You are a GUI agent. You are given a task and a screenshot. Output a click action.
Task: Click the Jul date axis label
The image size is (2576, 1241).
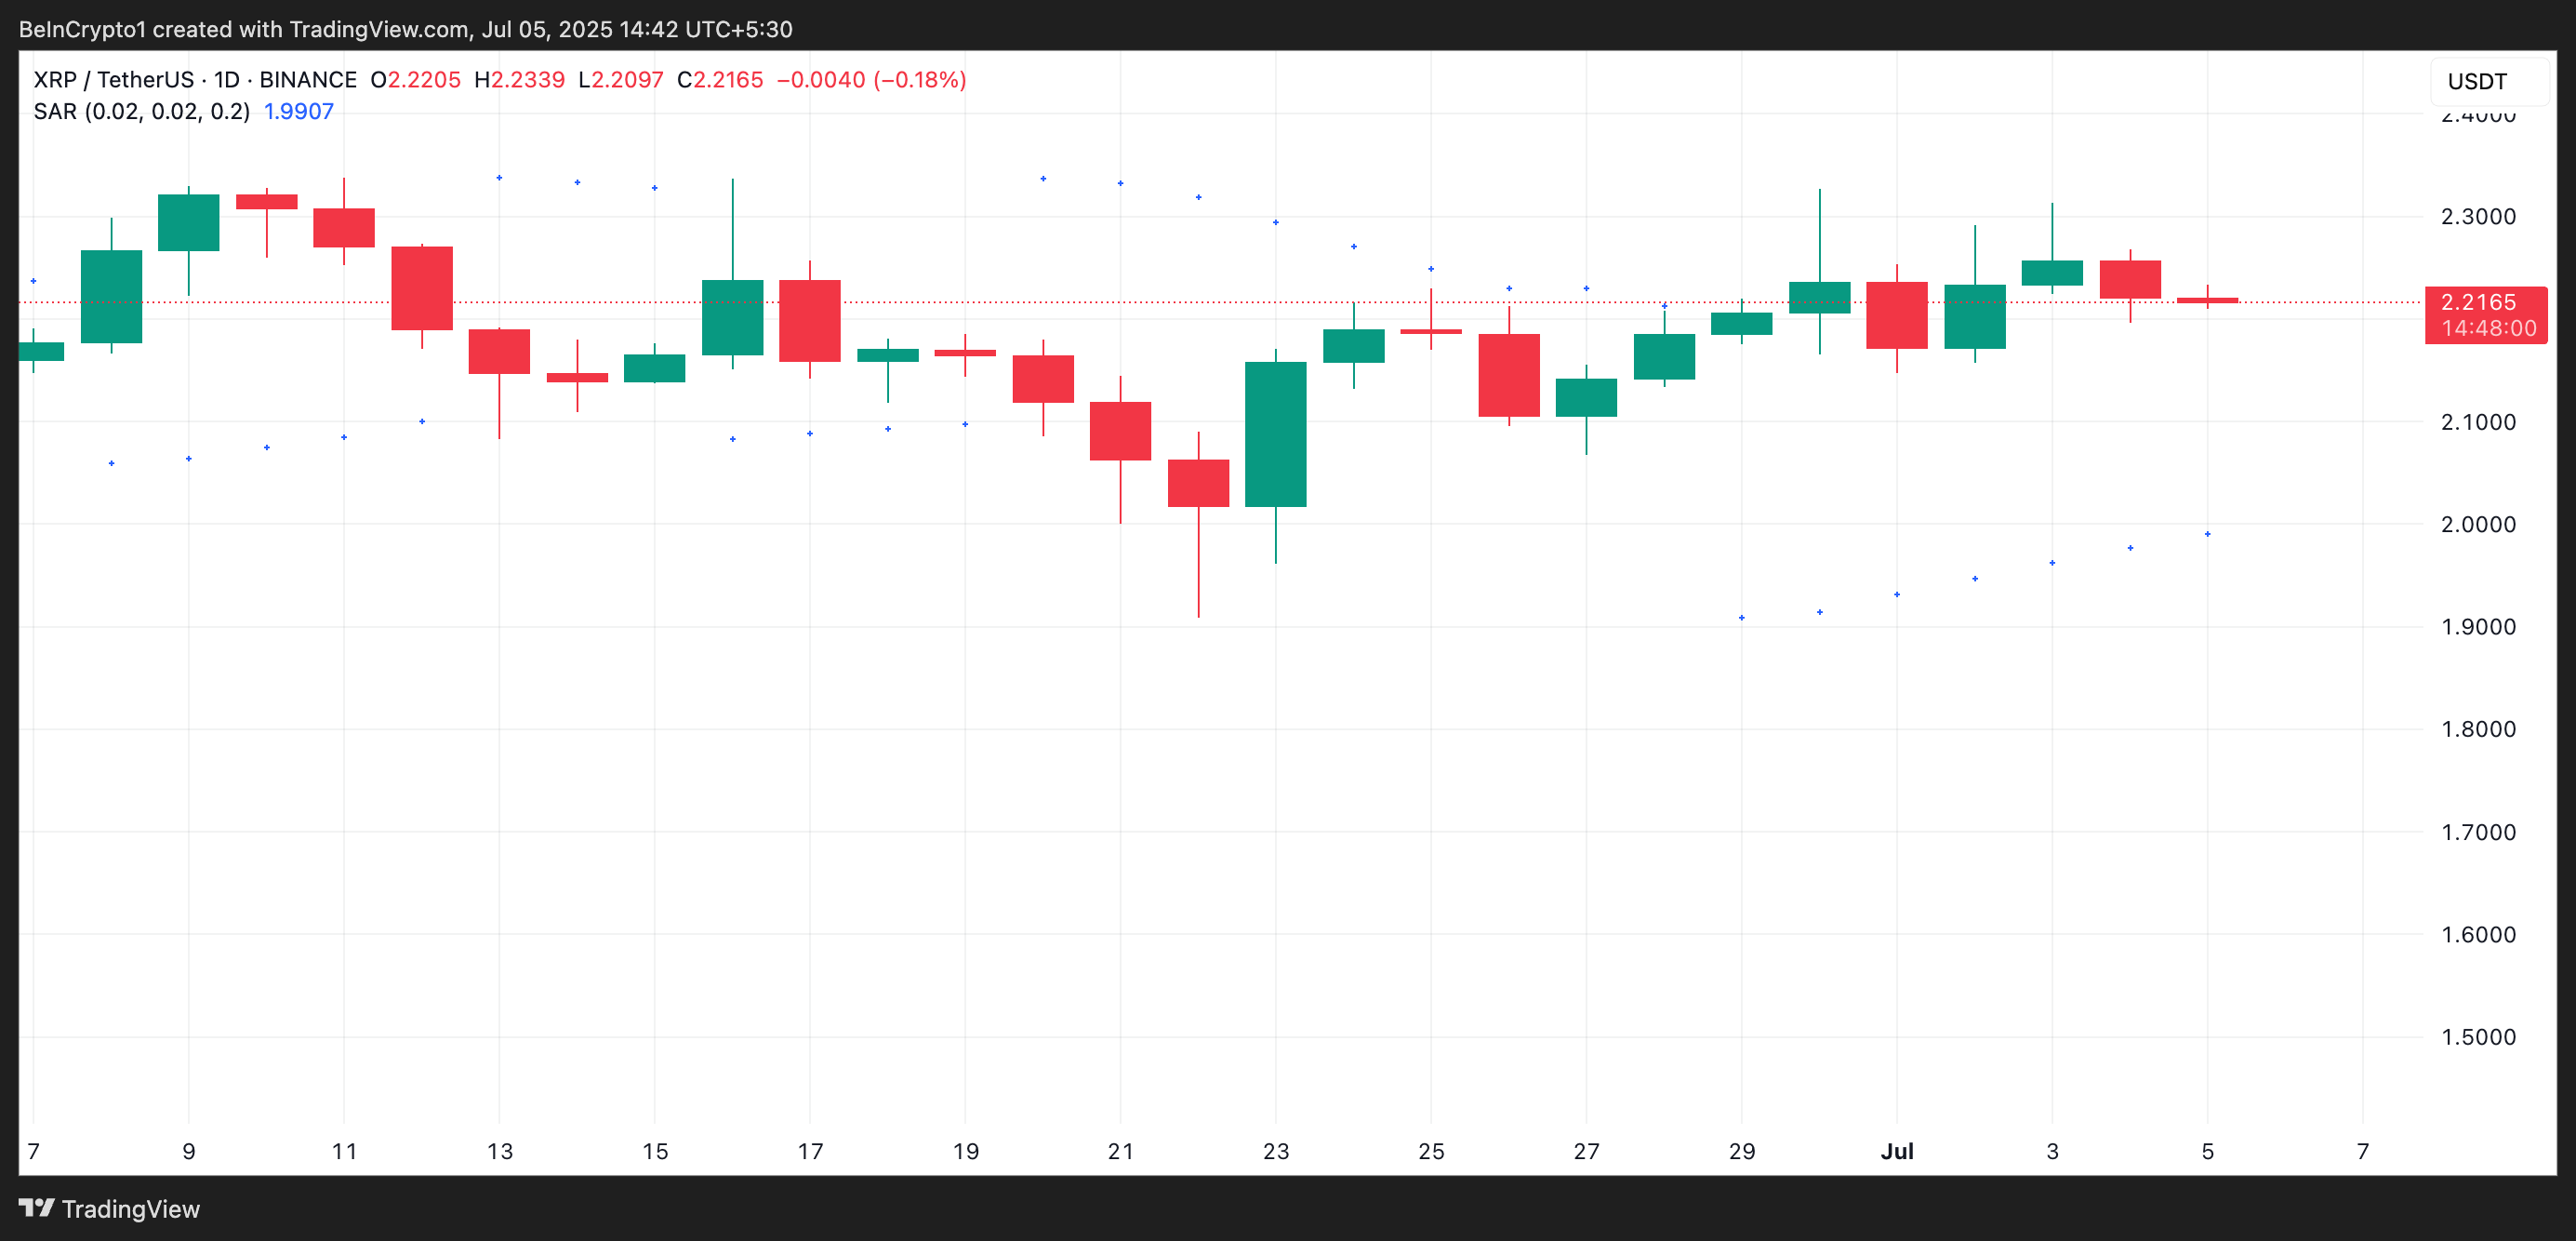click(x=1896, y=1151)
